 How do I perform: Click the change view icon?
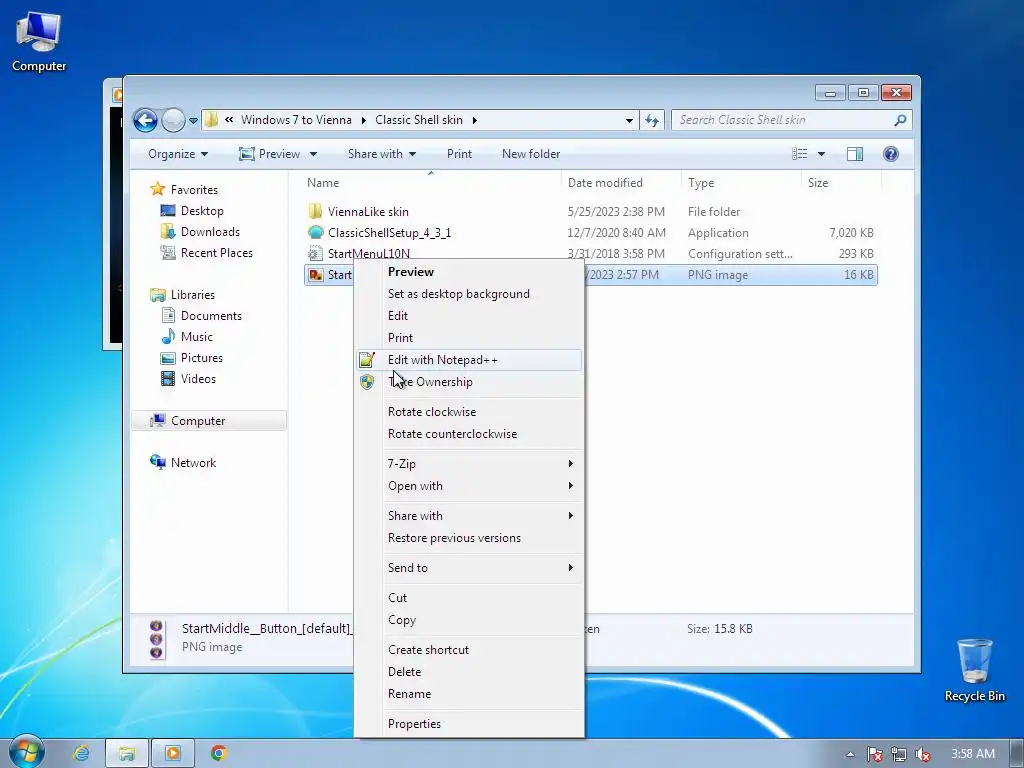(x=799, y=154)
